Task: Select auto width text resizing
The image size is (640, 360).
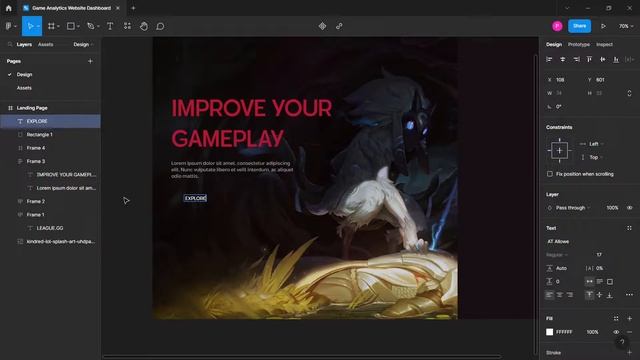Action: pyautogui.click(x=589, y=282)
